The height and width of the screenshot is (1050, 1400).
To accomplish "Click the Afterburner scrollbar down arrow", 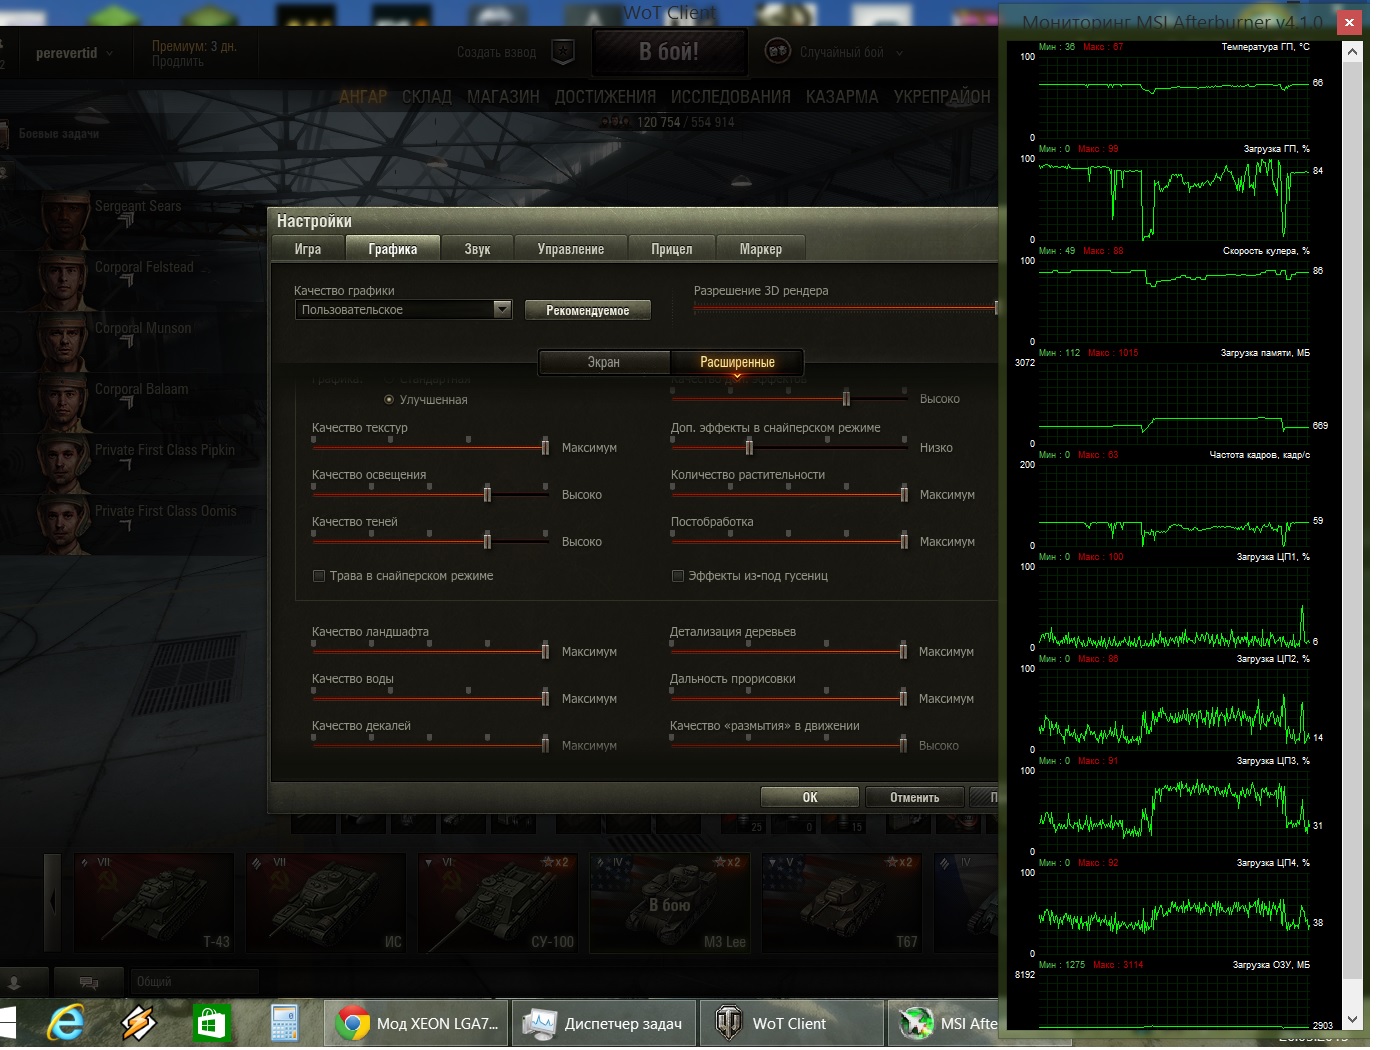I will pyautogui.click(x=1353, y=1019).
